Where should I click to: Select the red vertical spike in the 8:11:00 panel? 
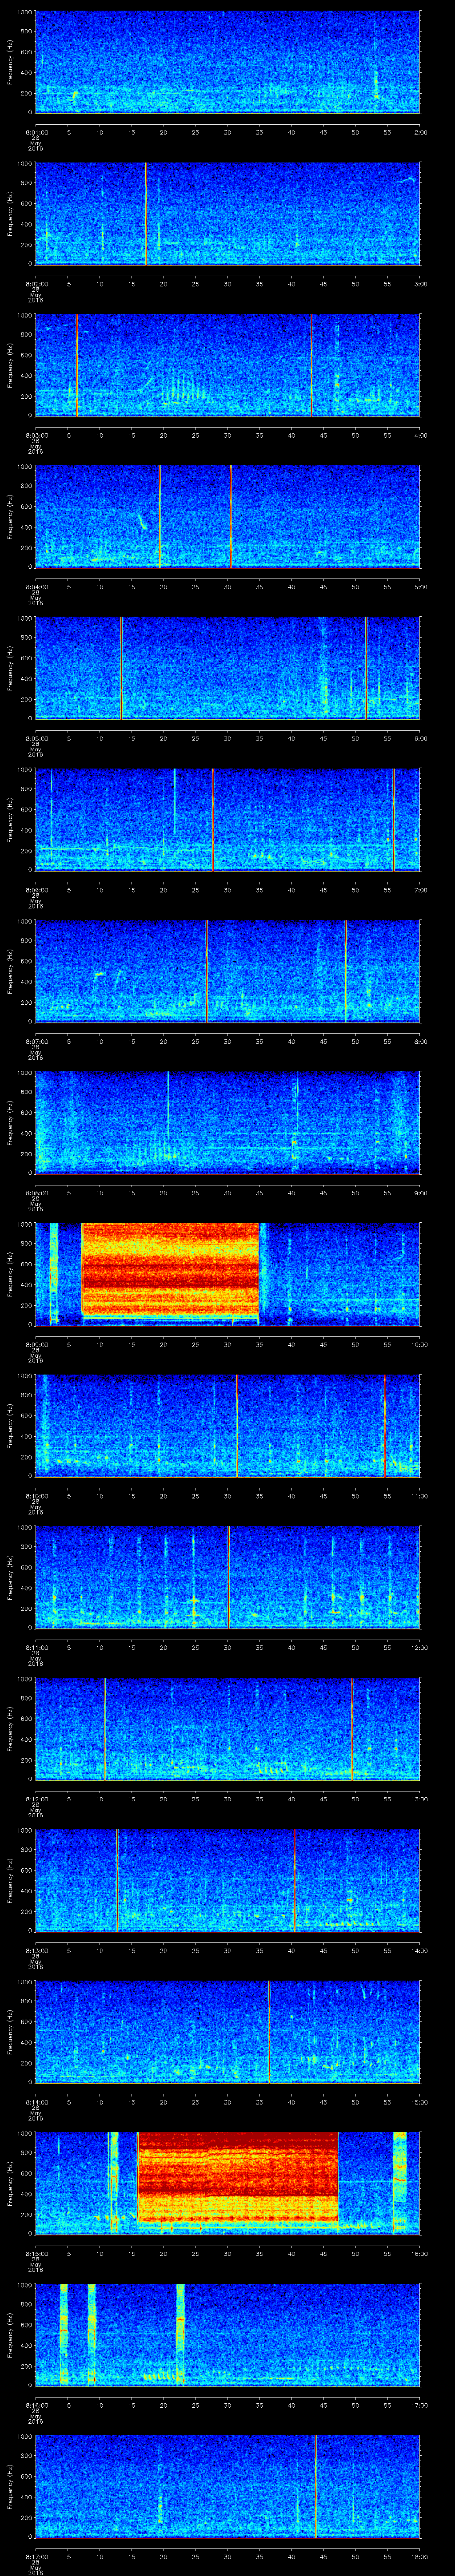[x=229, y=1577]
